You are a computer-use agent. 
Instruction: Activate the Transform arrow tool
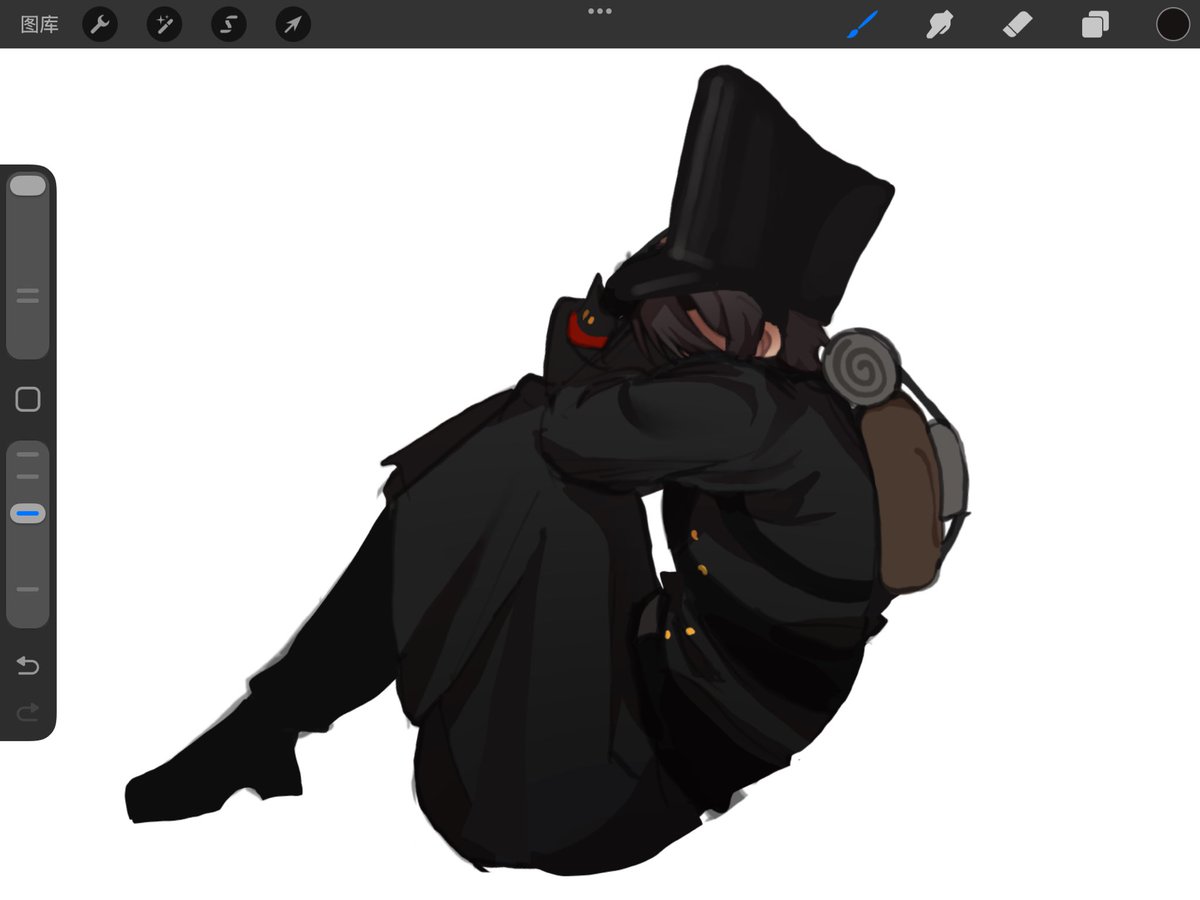point(292,24)
